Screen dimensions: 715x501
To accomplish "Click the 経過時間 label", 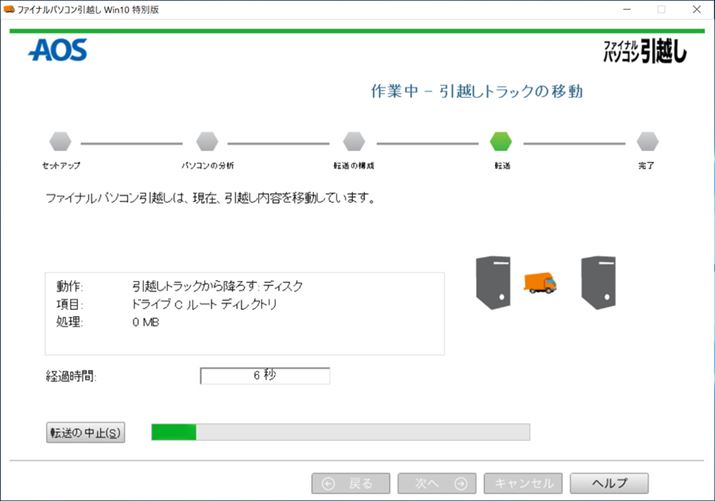I will pyautogui.click(x=71, y=376).
